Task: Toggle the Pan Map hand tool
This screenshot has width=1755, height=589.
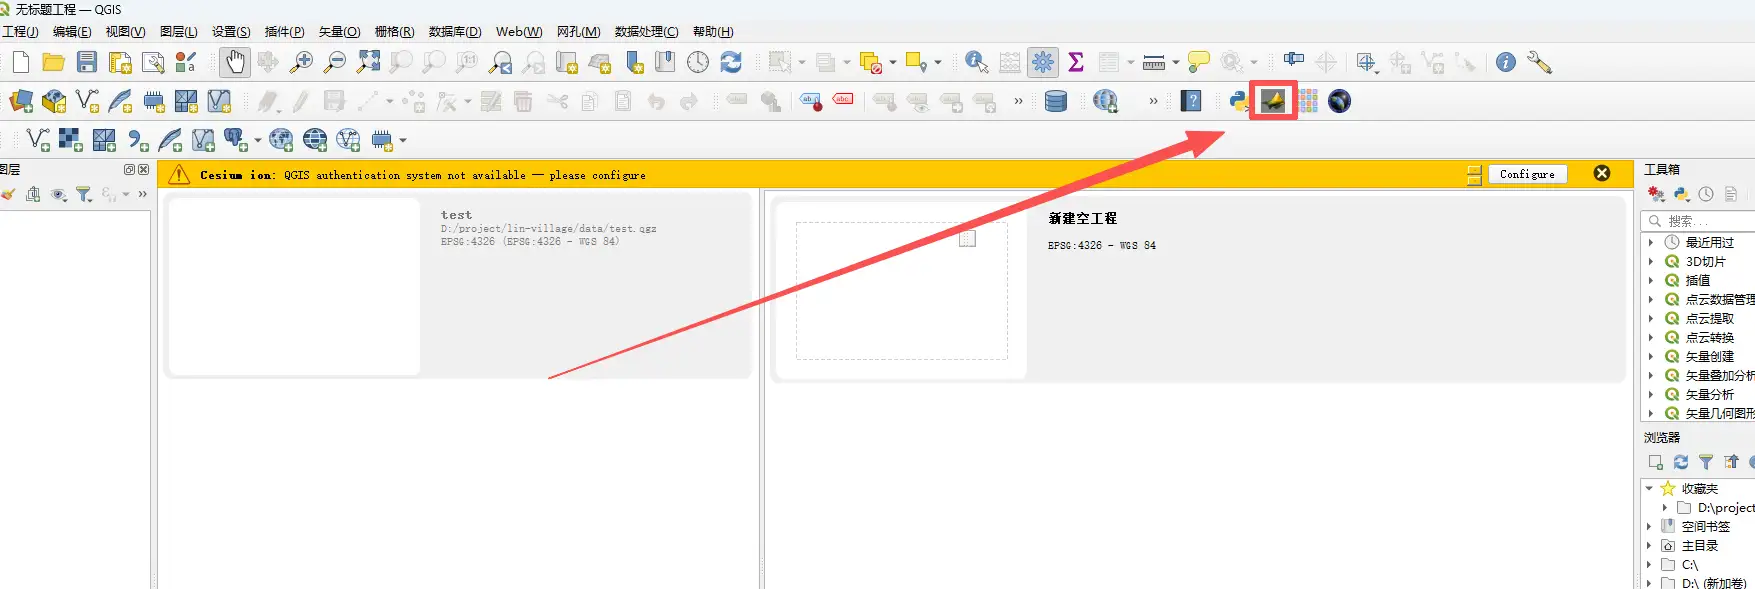Action: [234, 63]
